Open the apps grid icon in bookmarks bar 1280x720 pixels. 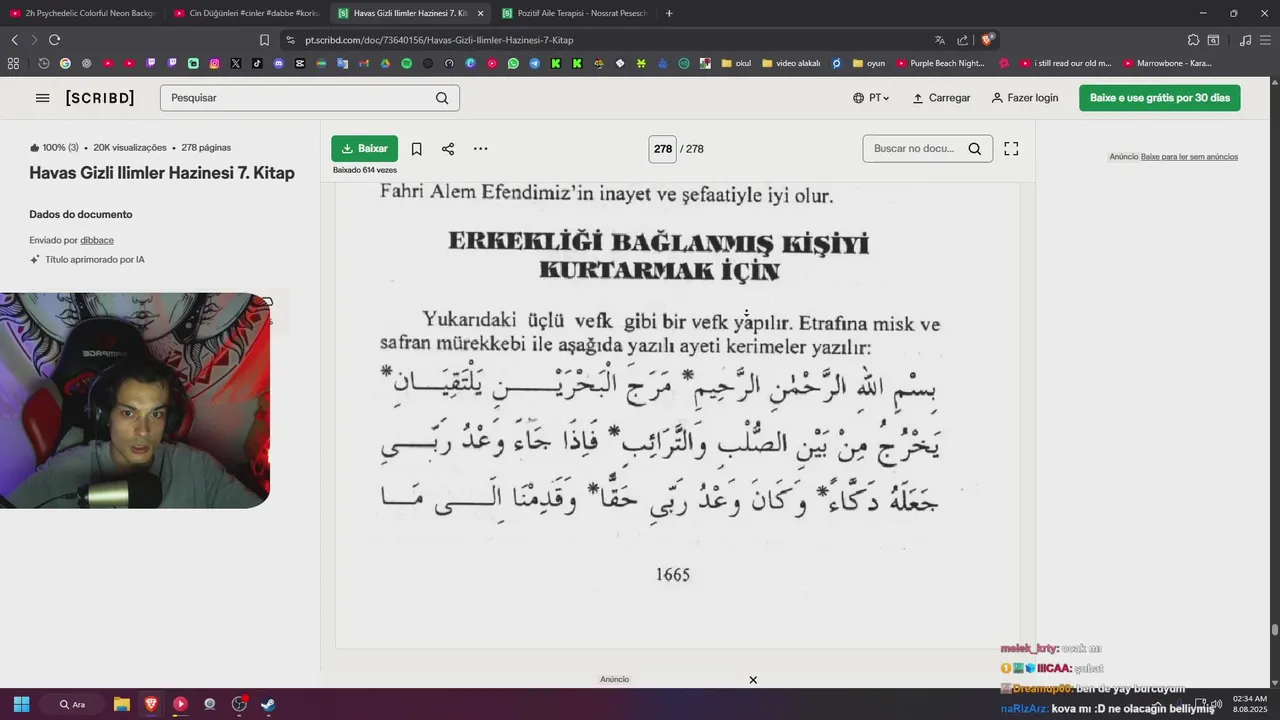pos(13,63)
